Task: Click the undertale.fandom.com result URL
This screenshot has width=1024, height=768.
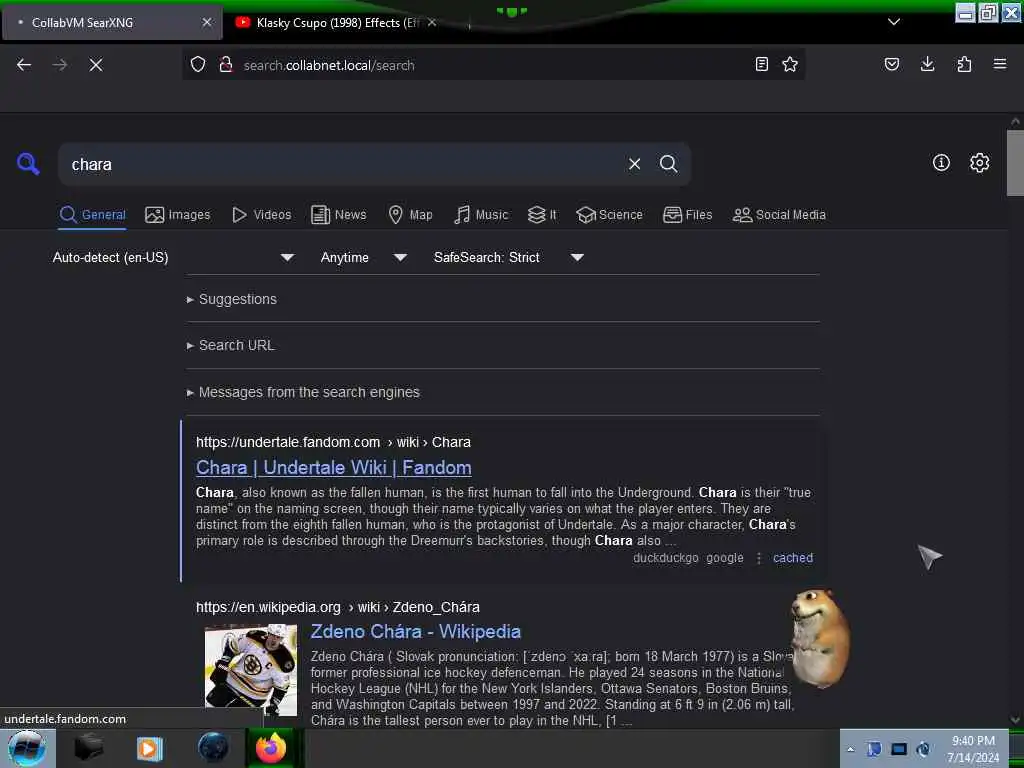Action: [x=333, y=442]
